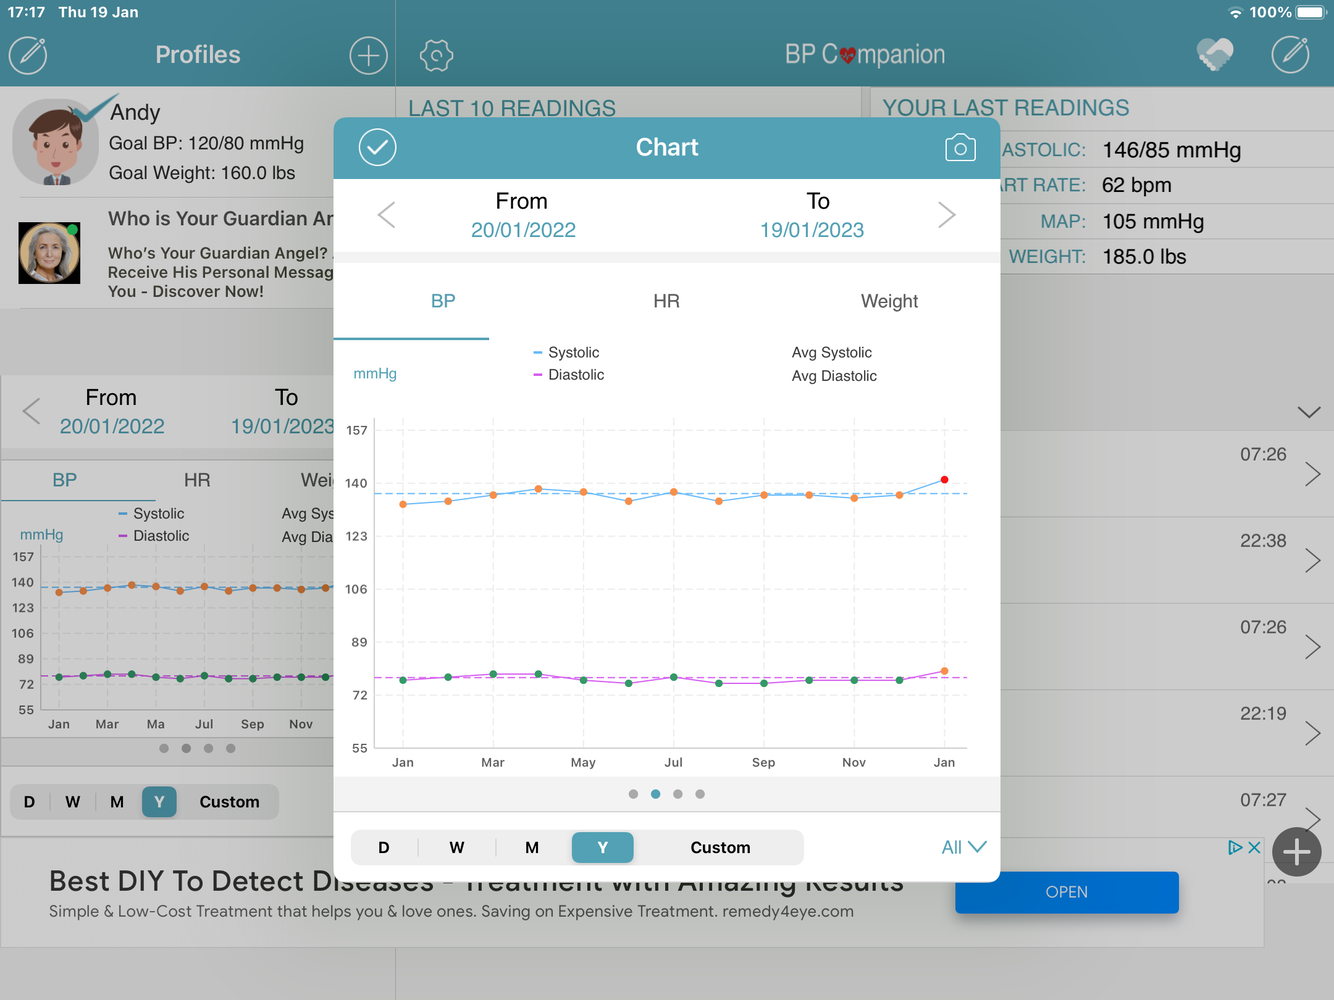Tap OPEN button on the advertisement
Screen dimensions: 1334x1000
point(1067,892)
